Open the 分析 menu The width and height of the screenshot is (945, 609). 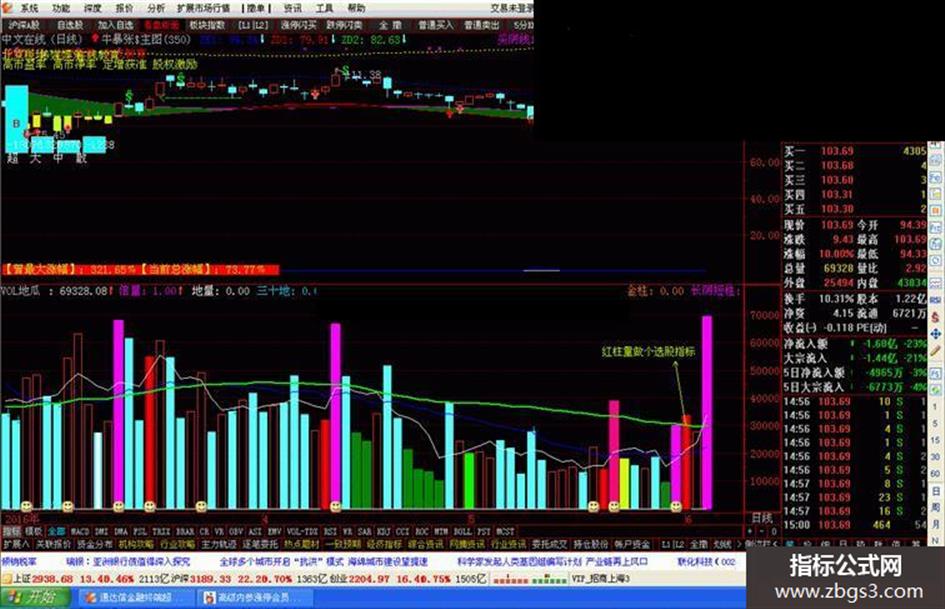pyautogui.click(x=156, y=8)
